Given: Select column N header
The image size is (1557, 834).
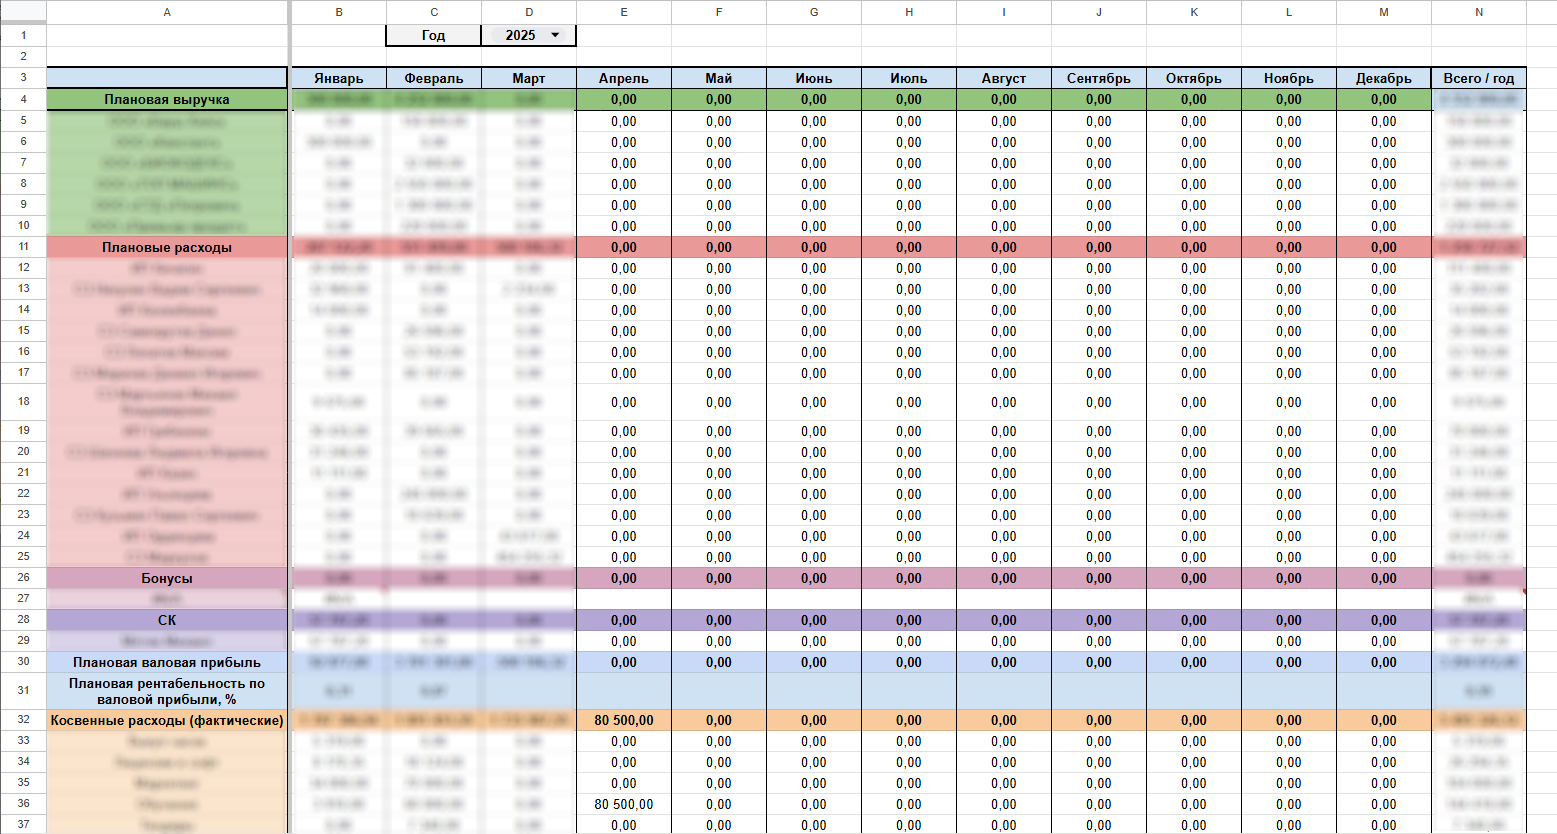Looking at the screenshot, I should tap(1478, 12).
